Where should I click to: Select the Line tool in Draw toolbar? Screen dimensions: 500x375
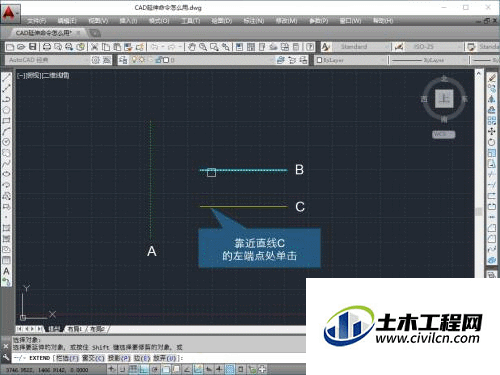(x=6, y=78)
